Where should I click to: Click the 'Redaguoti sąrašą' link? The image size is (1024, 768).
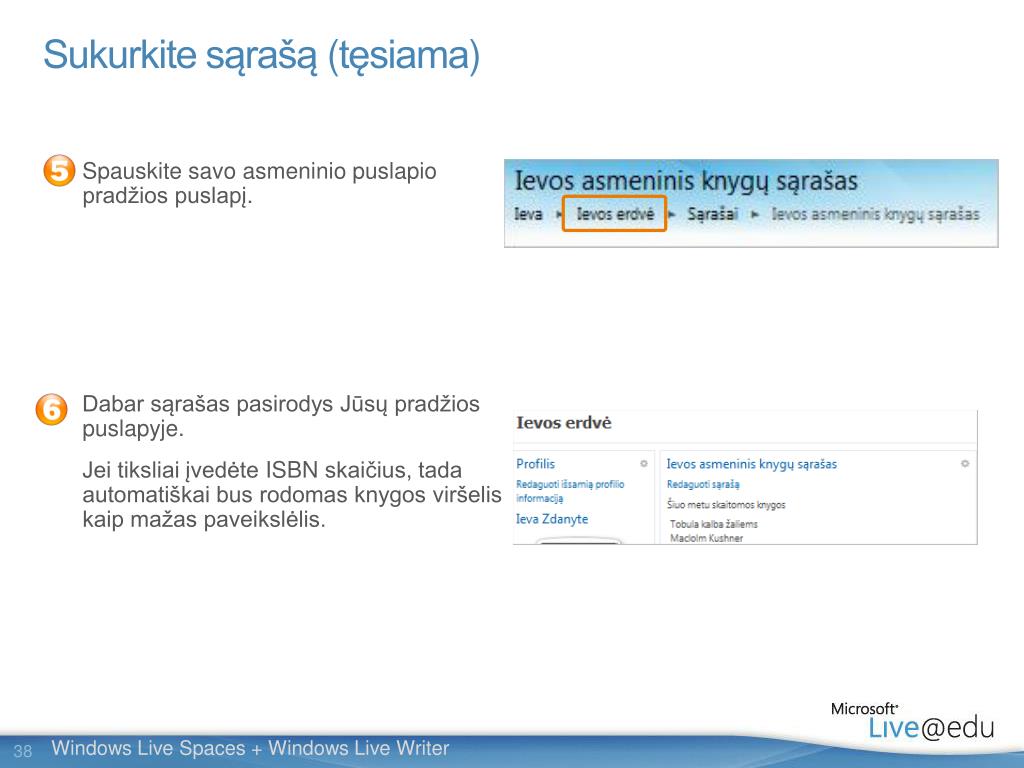pyautogui.click(x=703, y=485)
